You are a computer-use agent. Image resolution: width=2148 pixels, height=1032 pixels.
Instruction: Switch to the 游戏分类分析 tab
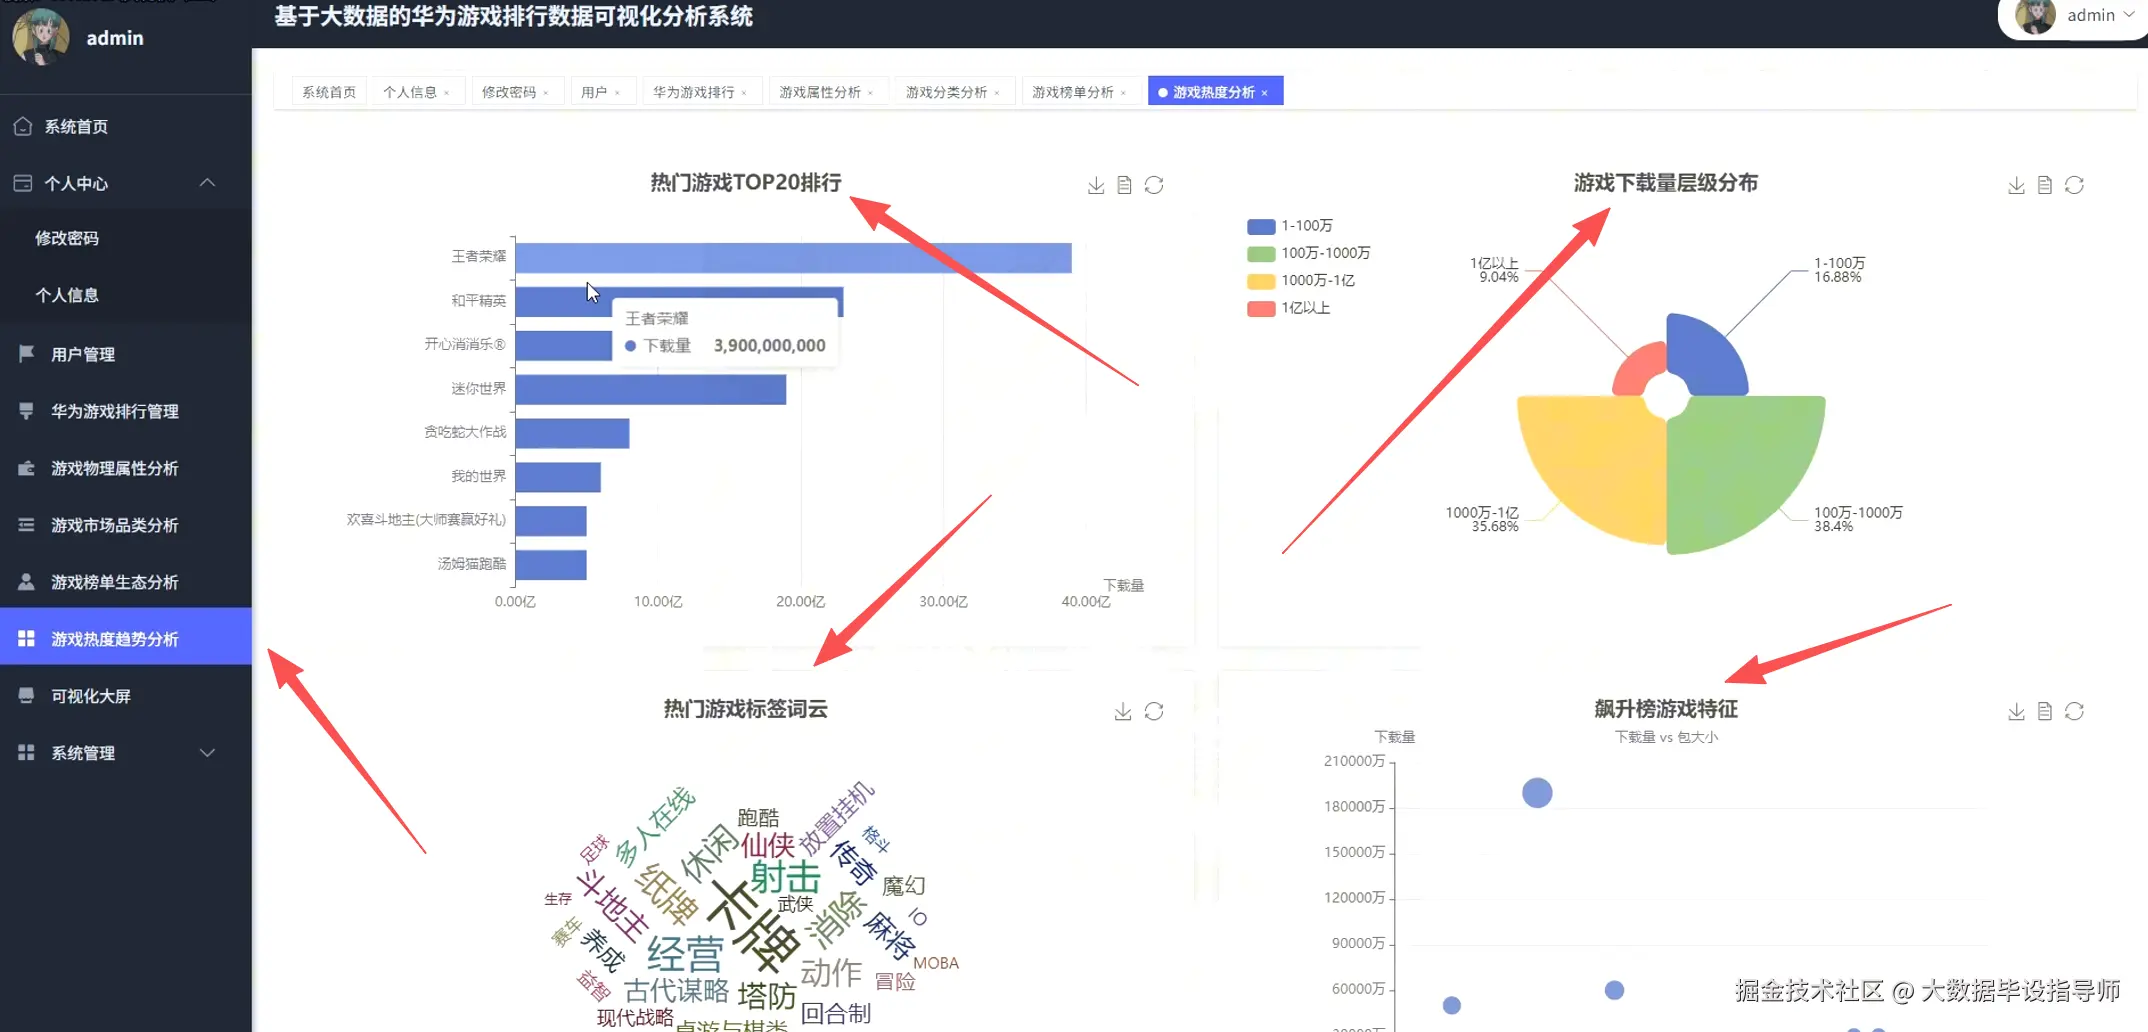coord(946,91)
